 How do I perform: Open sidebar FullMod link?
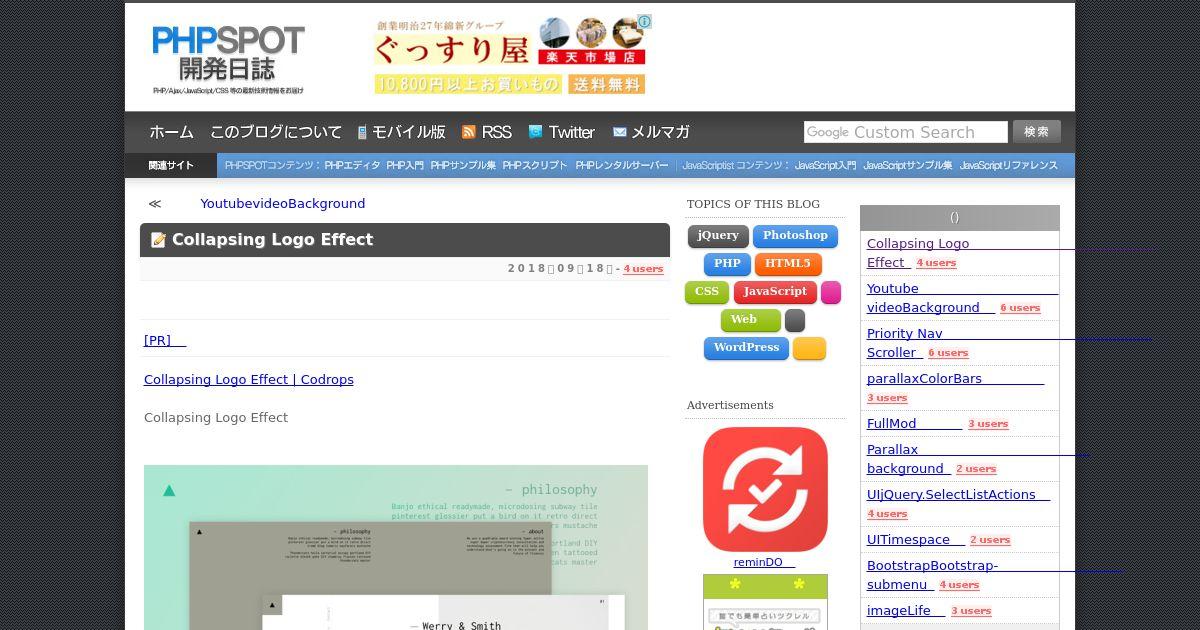891,424
